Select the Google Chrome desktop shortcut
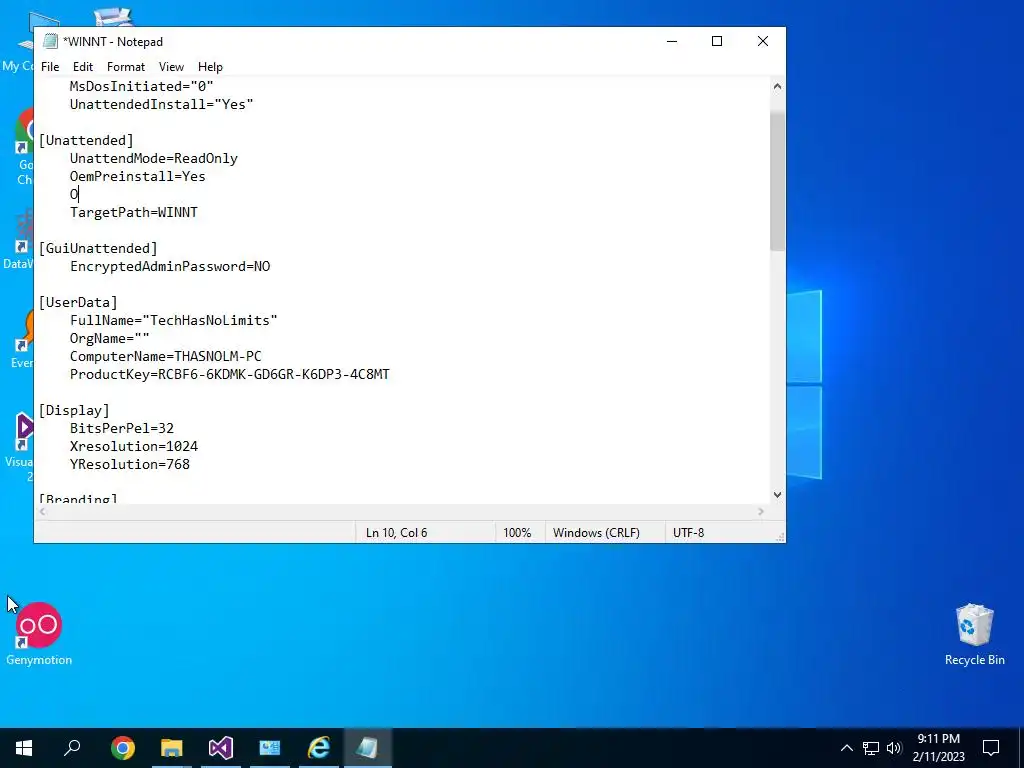Image resolution: width=1024 pixels, height=768 pixels. pyautogui.click(x=24, y=148)
